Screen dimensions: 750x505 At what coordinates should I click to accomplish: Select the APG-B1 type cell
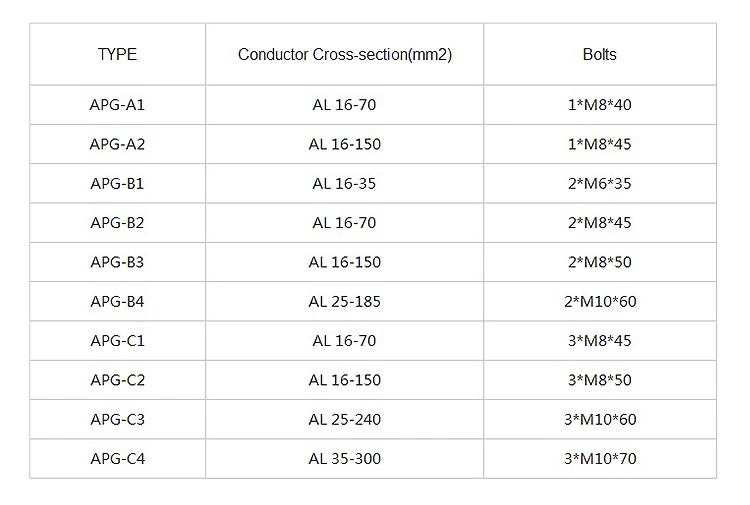coord(117,183)
